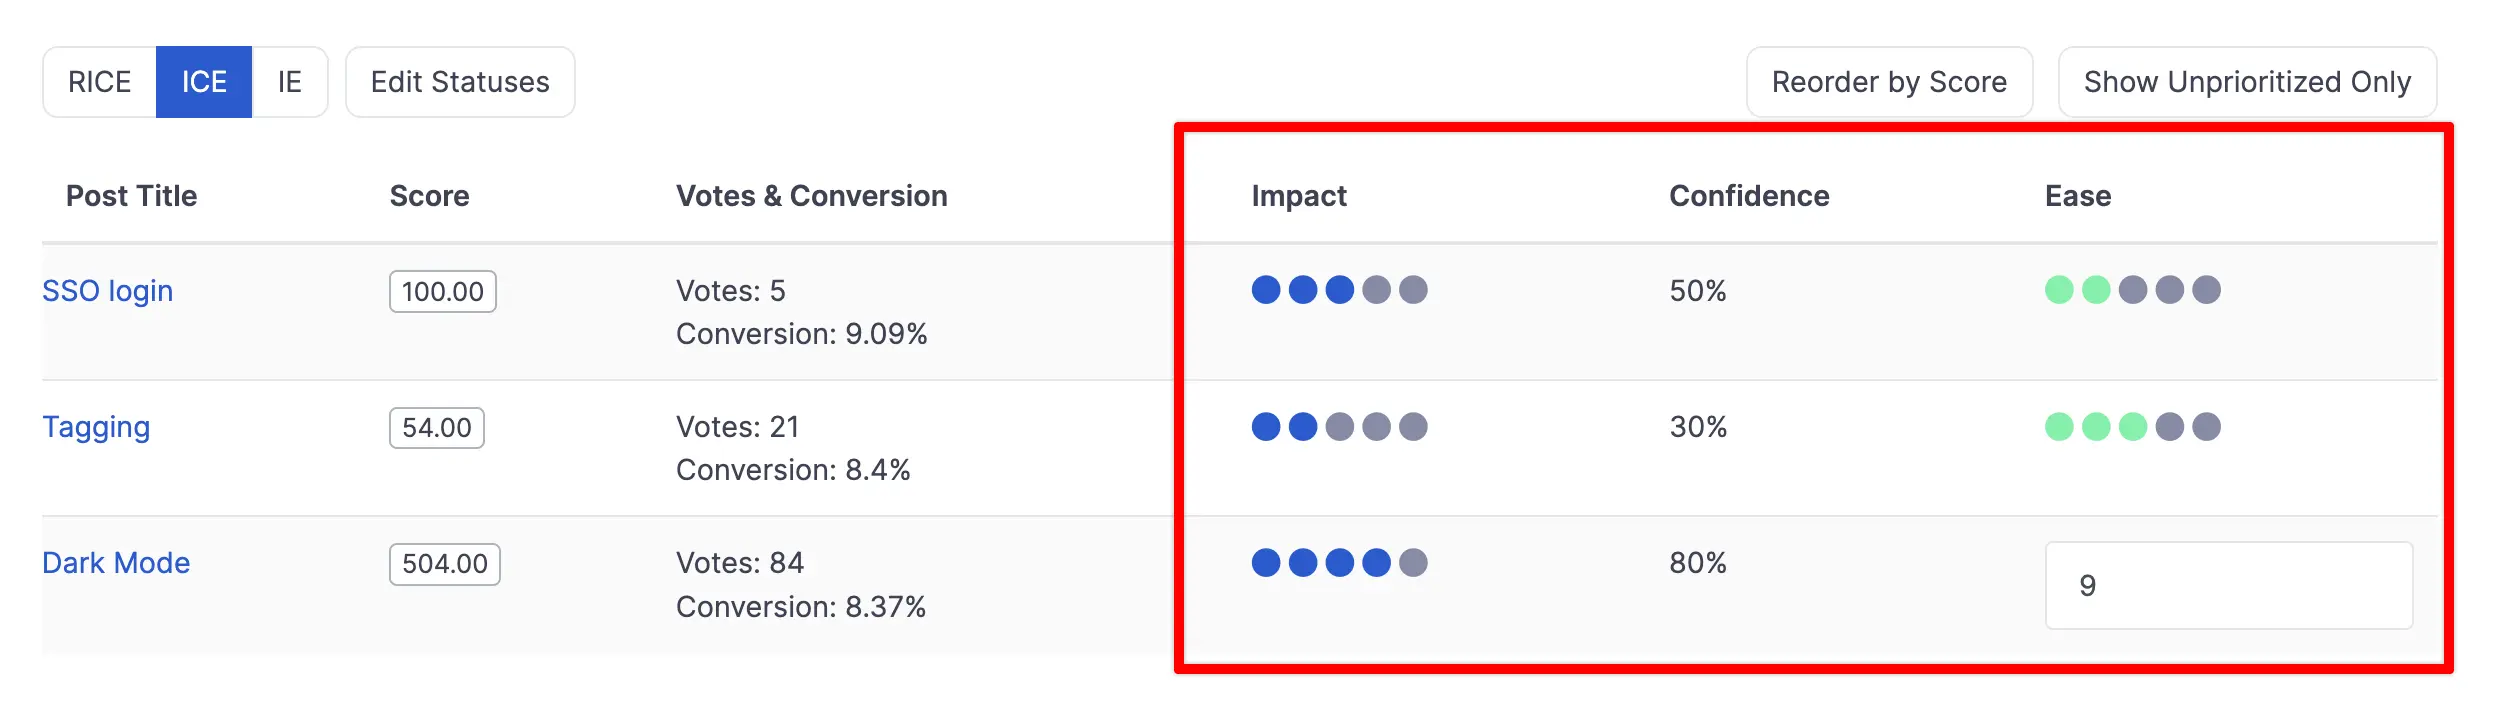Click the Dark Mode ease input field

[x=2228, y=586]
